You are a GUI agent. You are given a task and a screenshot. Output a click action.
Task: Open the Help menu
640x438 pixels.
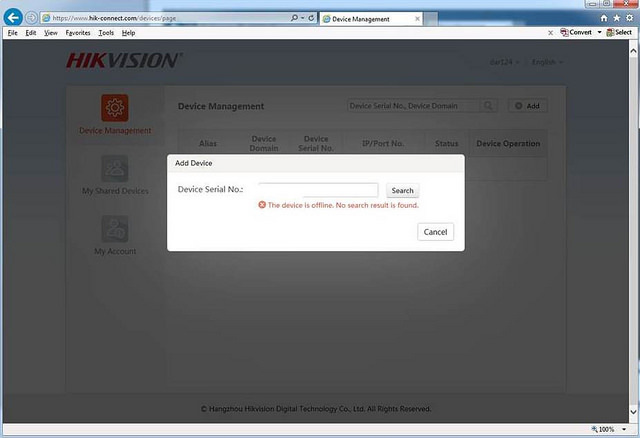tap(128, 33)
